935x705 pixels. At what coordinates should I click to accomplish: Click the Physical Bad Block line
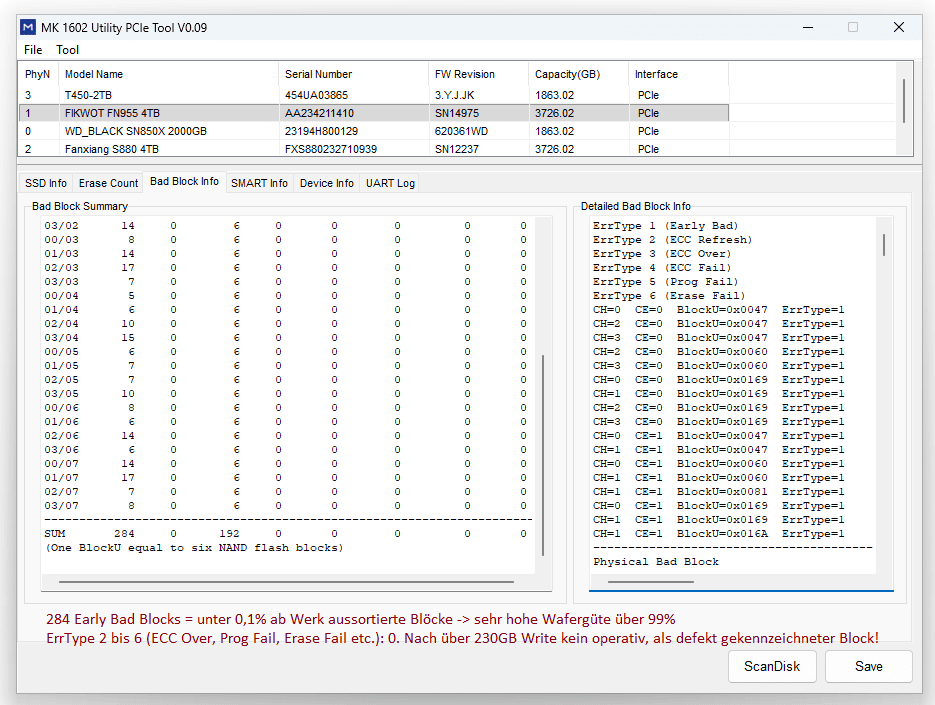pos(656,562)
